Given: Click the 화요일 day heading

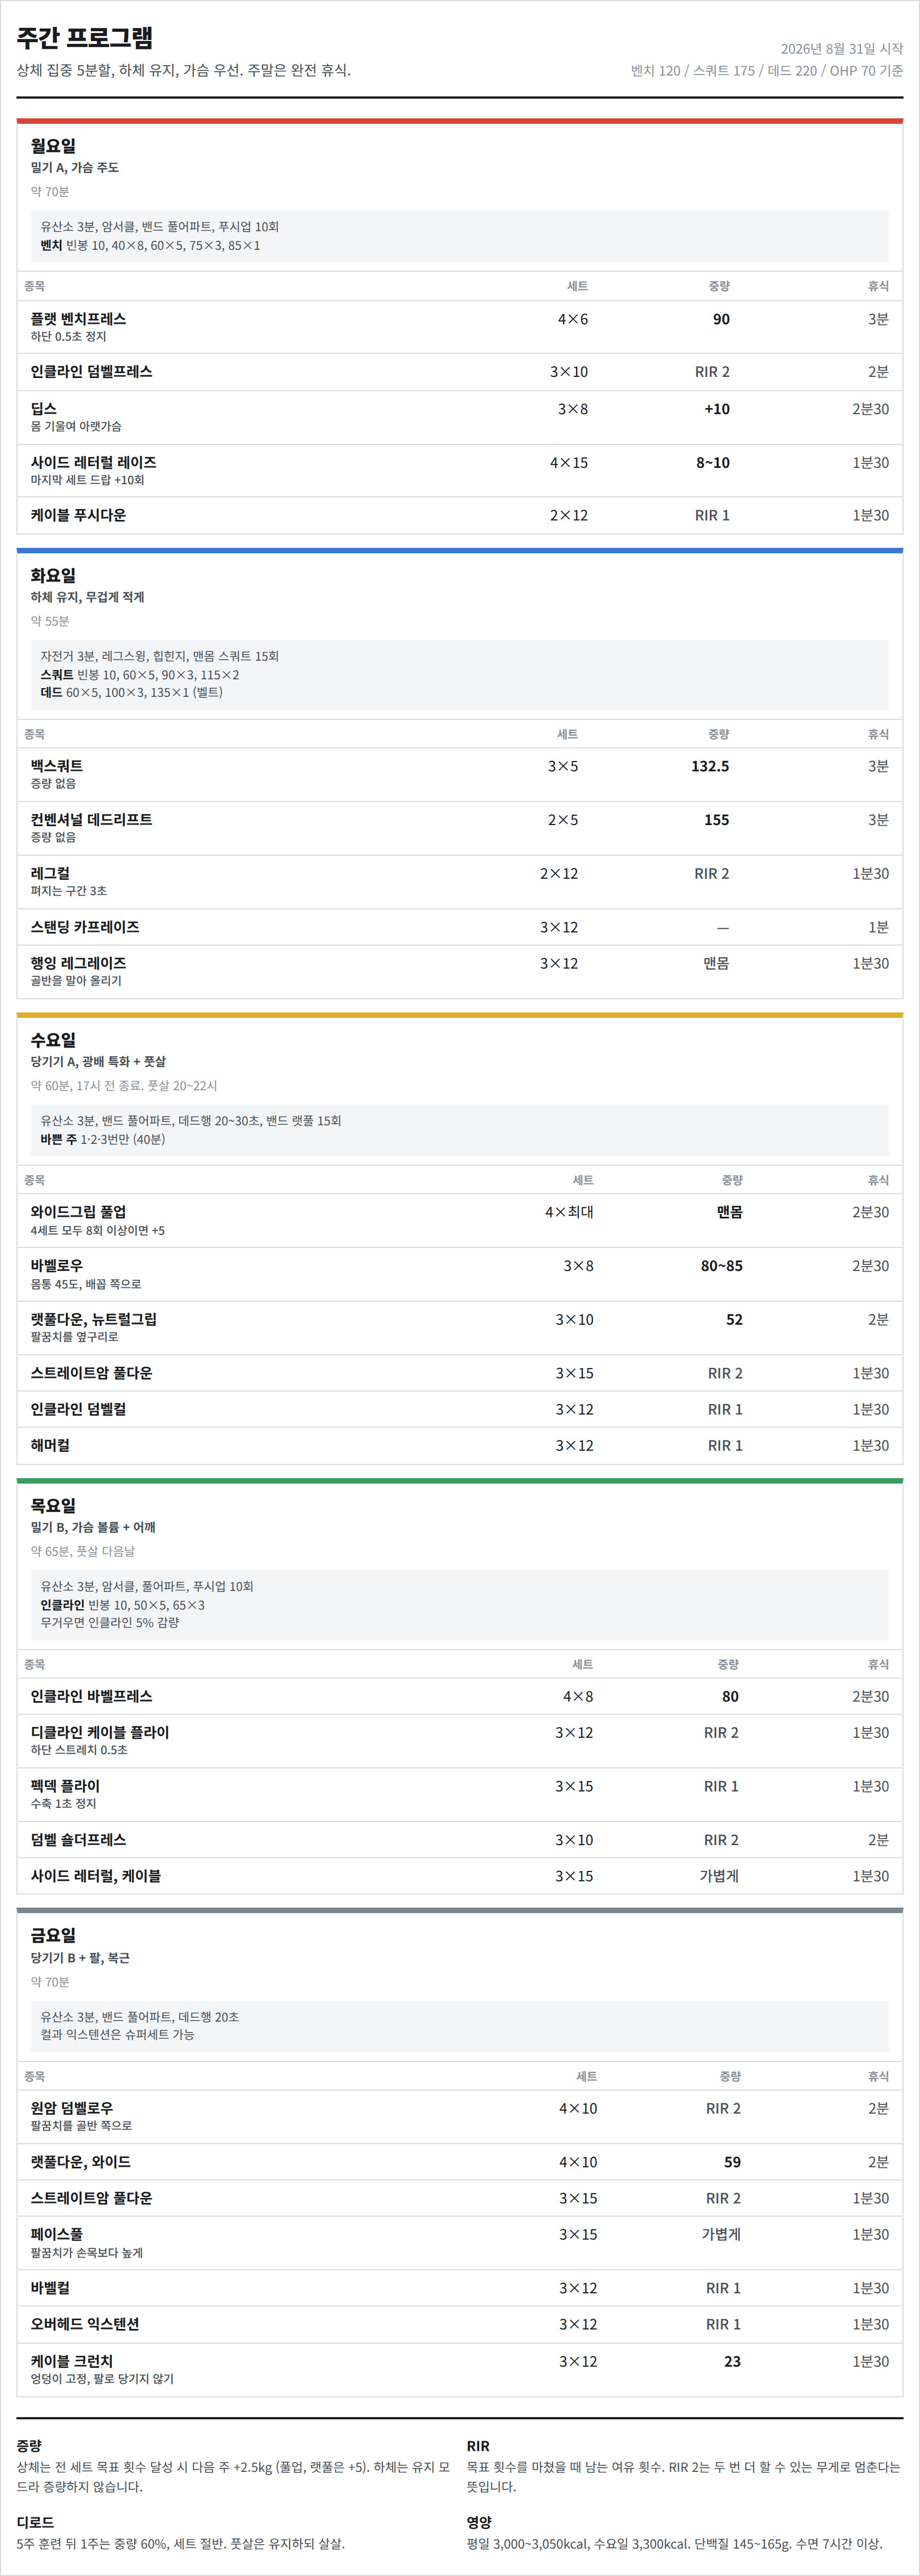Looking at the screenshot, I should click(x=53, y=575).
